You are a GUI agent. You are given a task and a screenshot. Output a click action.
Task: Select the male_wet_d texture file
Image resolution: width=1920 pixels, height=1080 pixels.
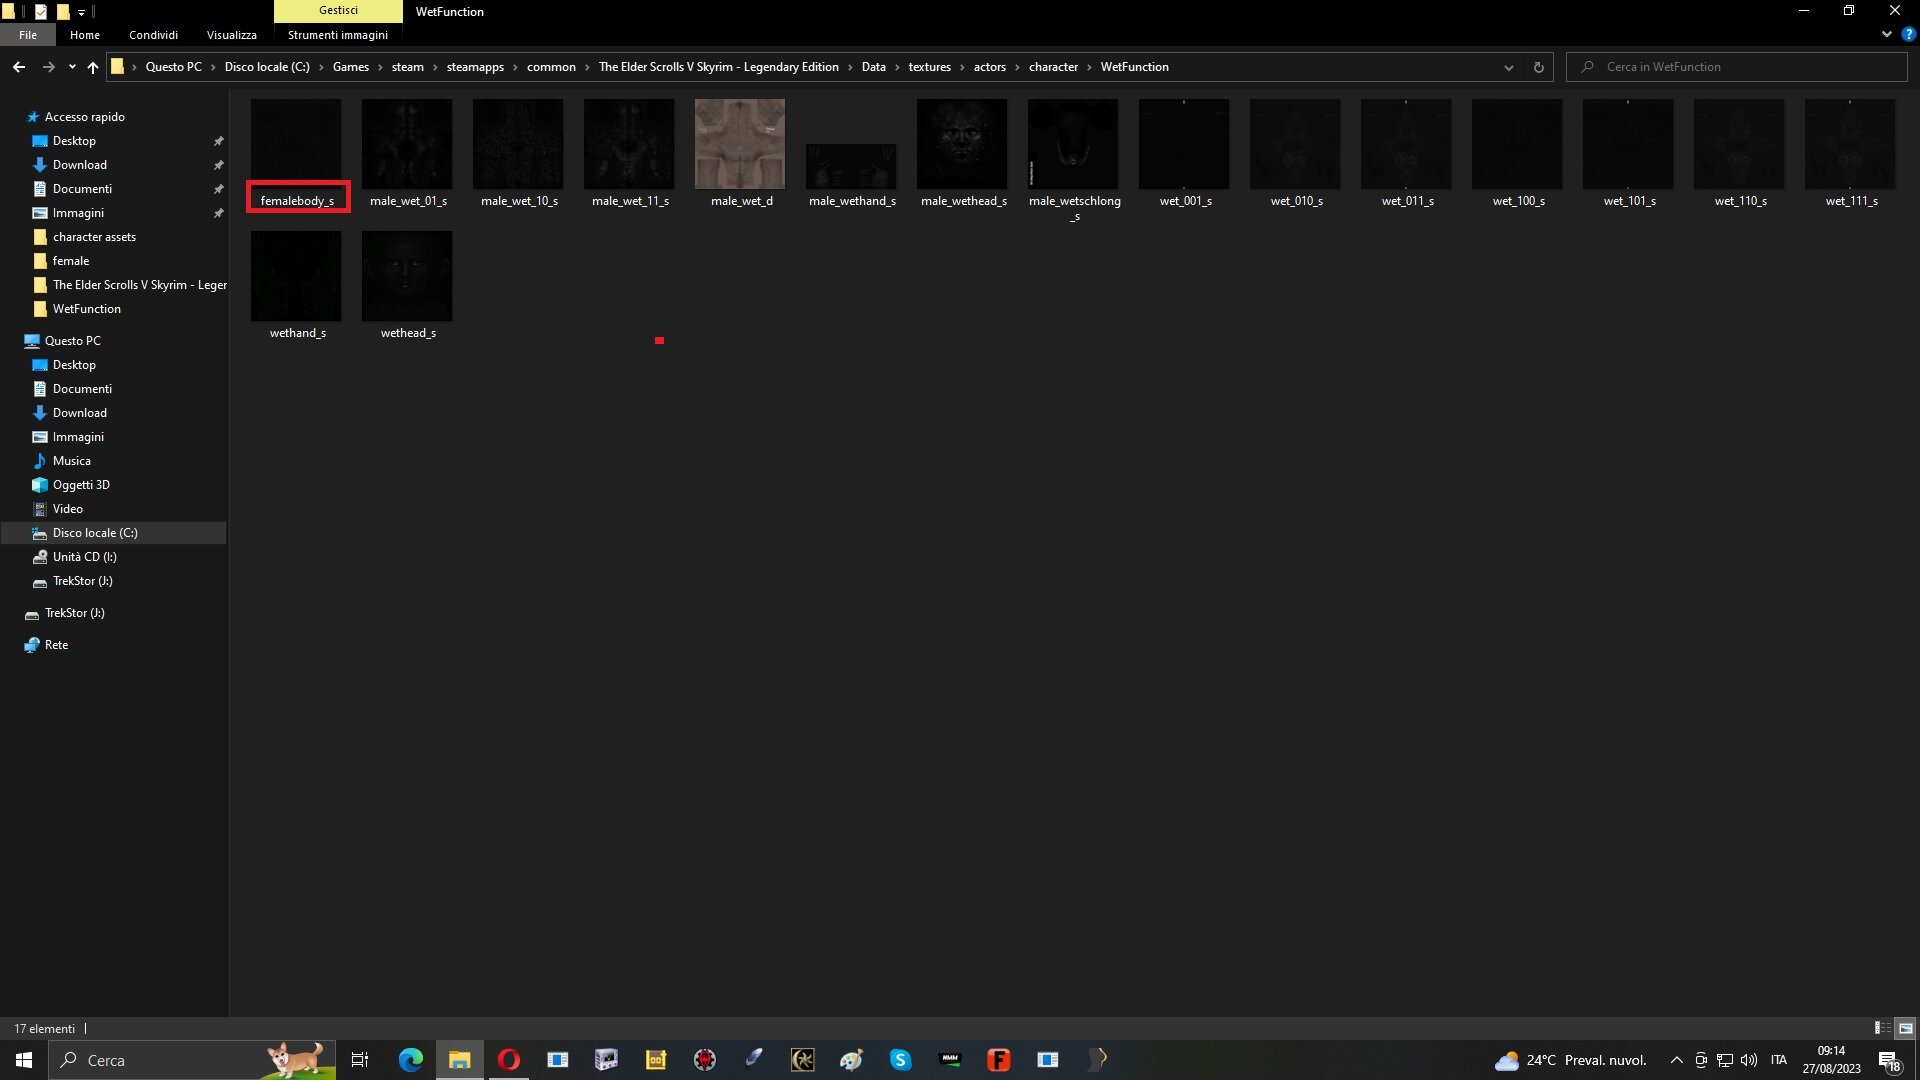coord(740,155)
